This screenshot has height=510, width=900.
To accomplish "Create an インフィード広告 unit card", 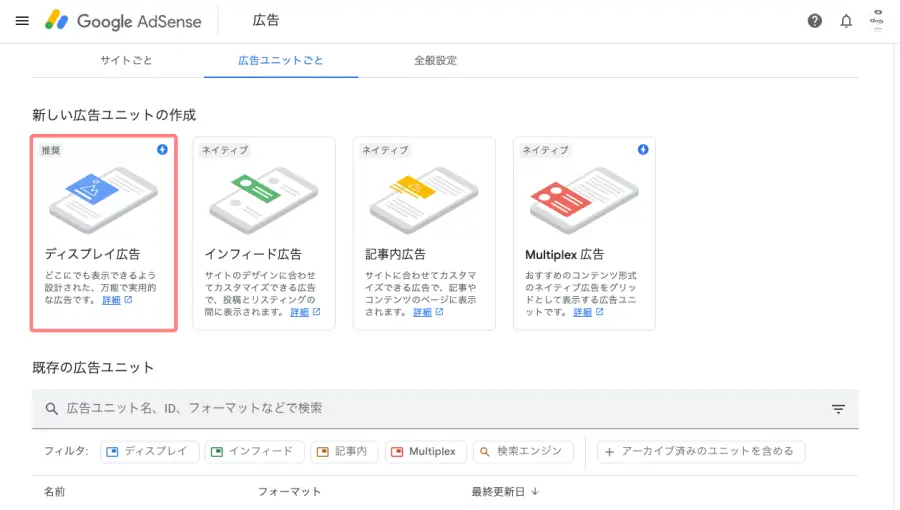I will (x=264, y=233).
